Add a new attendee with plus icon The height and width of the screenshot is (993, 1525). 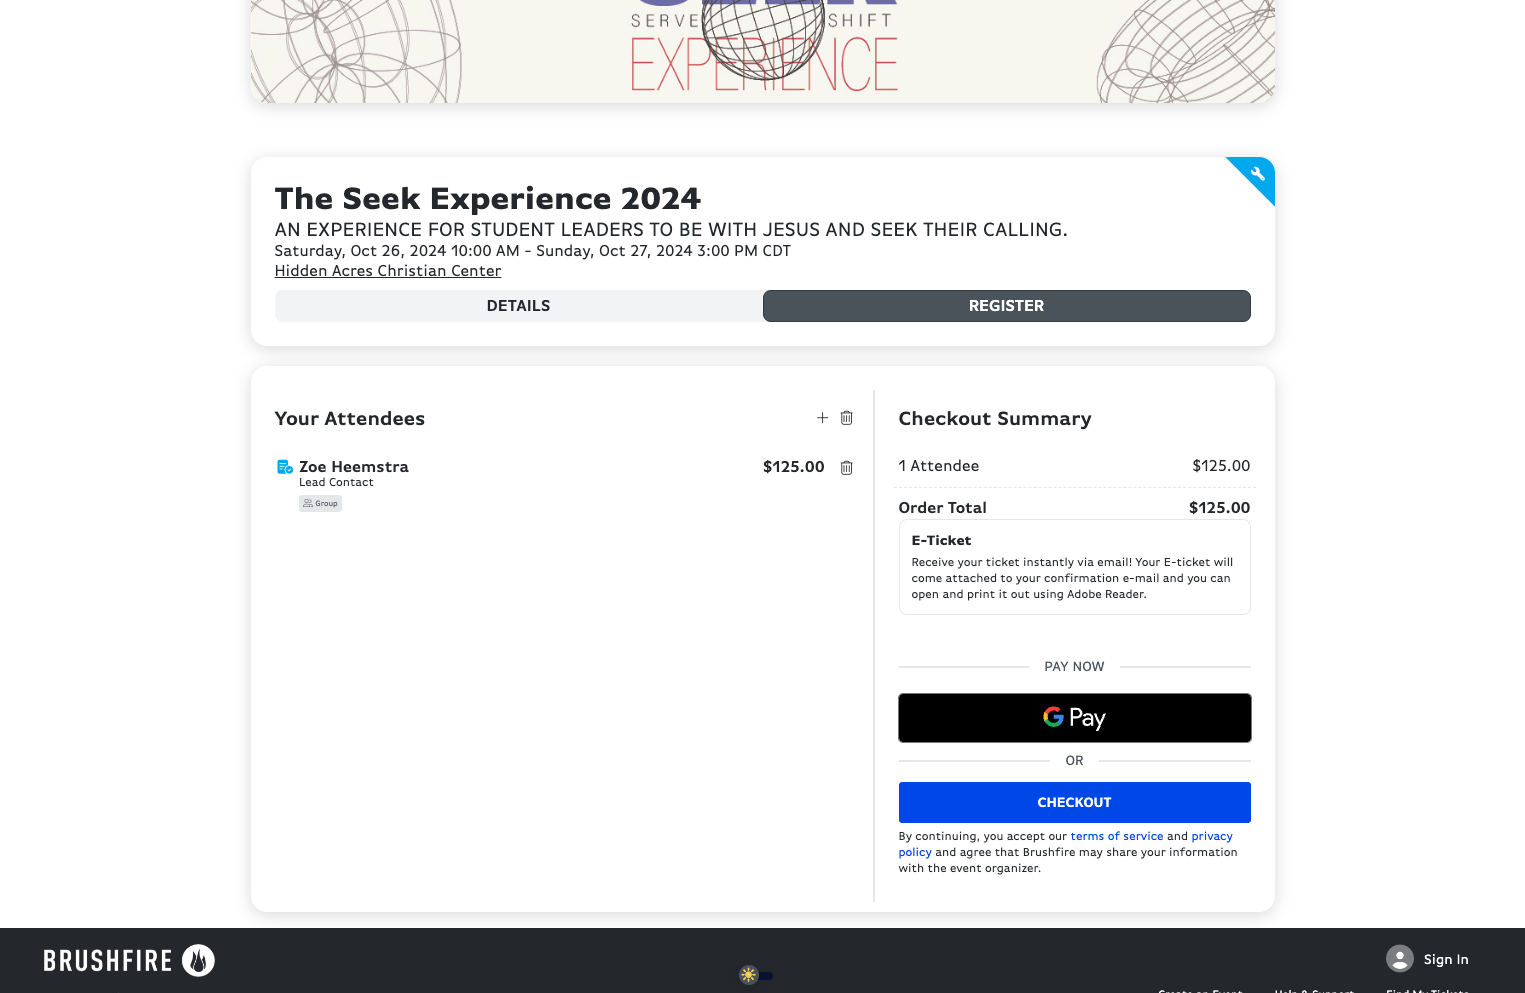822,418
